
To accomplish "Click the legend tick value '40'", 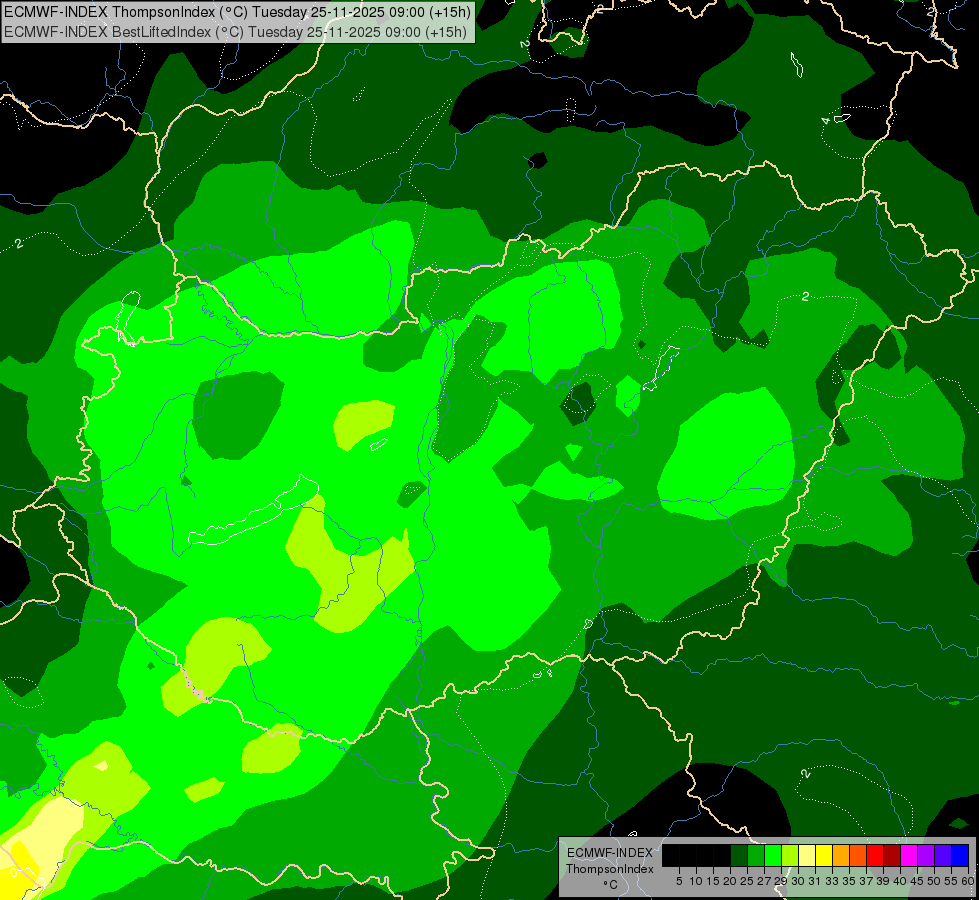I will [900, 881].
